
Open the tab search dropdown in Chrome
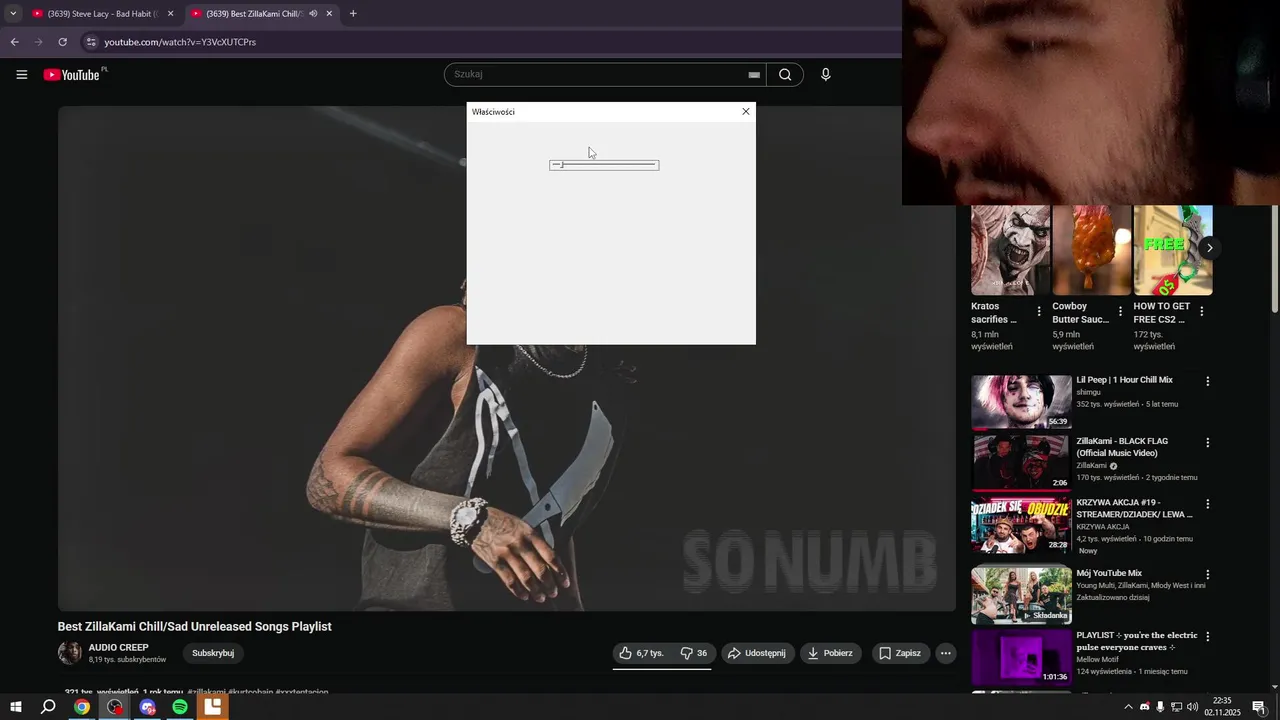pos(13,14)
